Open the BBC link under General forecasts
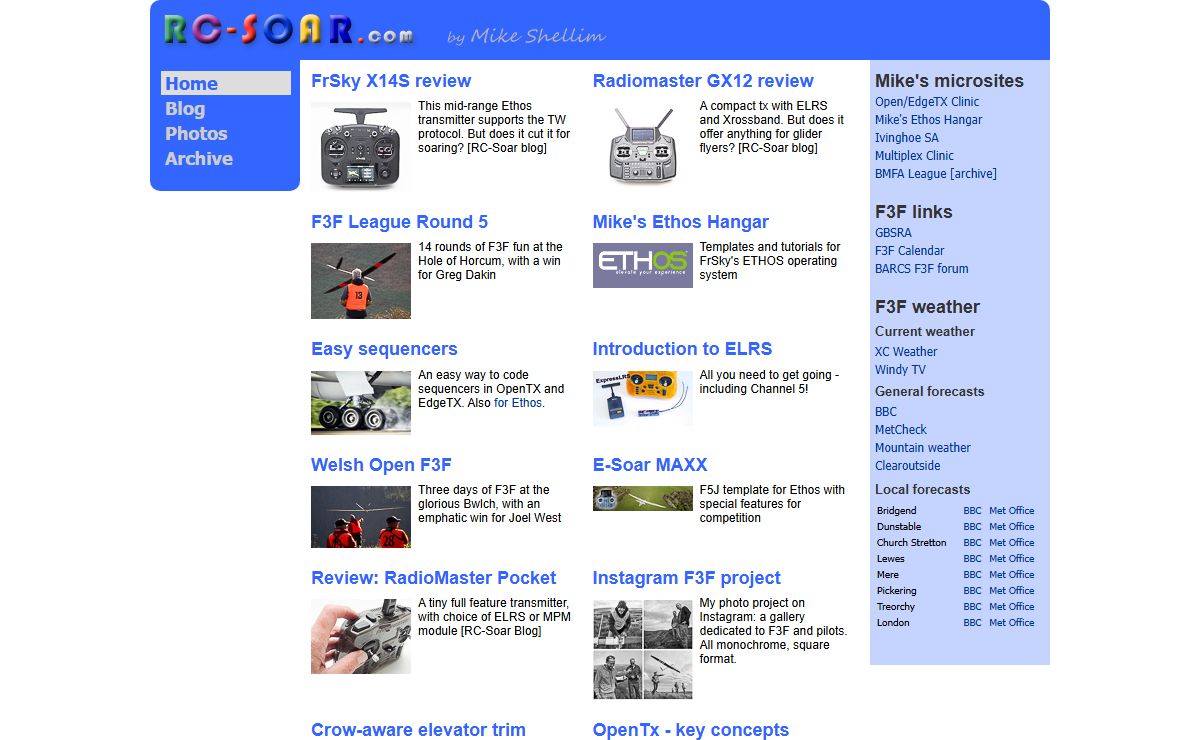This screenshot has width=1200, height=740. (x=886, y=412)
